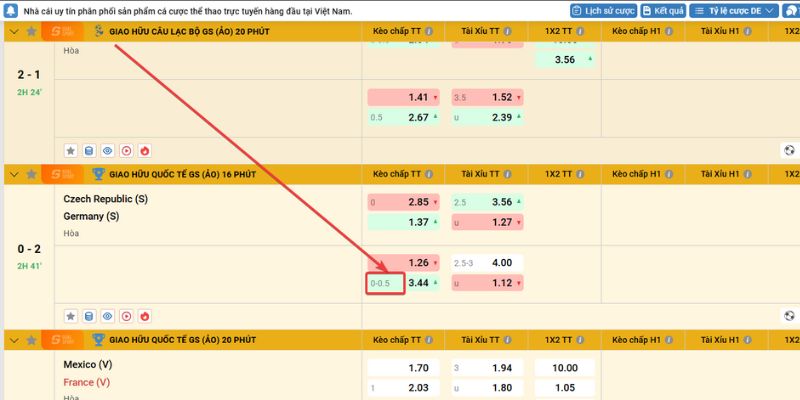Open the statistics database icon under Czech Republic match
800x400 pixels.
(89, 316)
